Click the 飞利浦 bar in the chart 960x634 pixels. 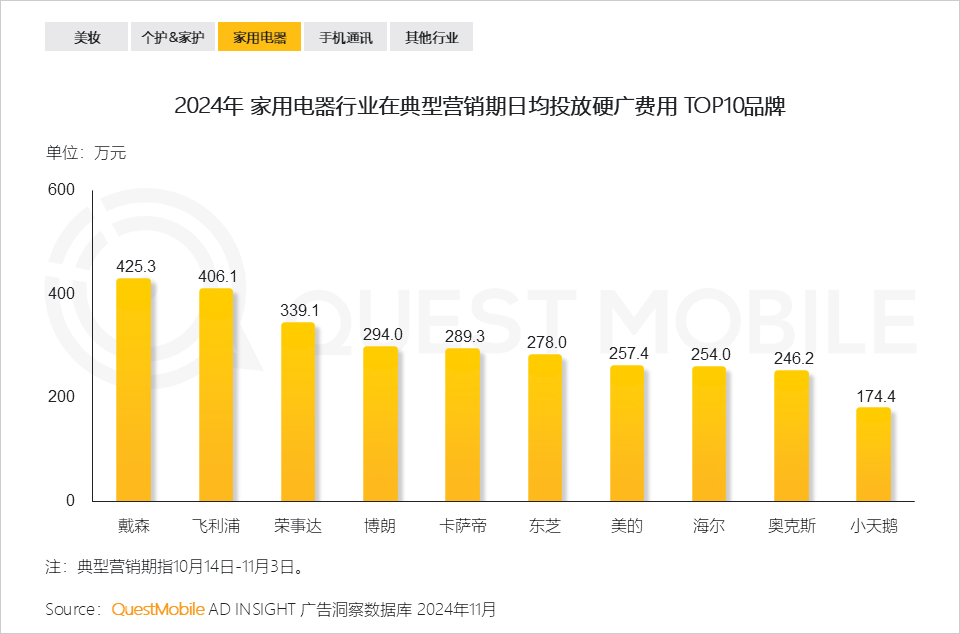[x=216, y=395]
